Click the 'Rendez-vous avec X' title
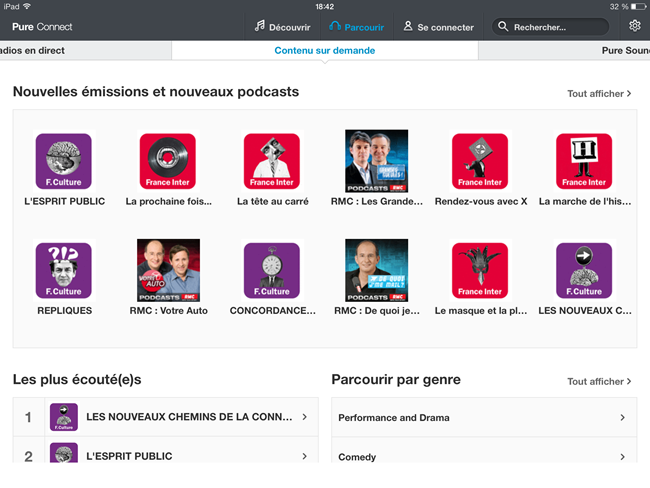 481,202
